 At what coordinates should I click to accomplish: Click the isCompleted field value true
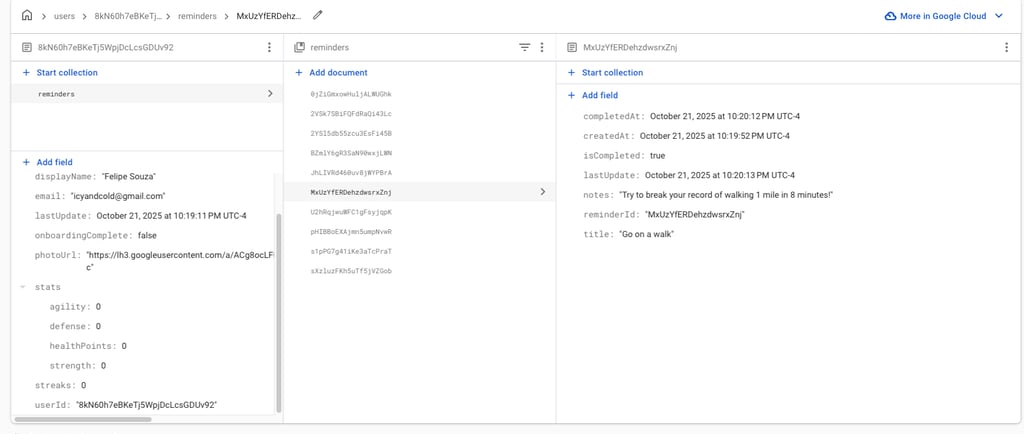657,156
